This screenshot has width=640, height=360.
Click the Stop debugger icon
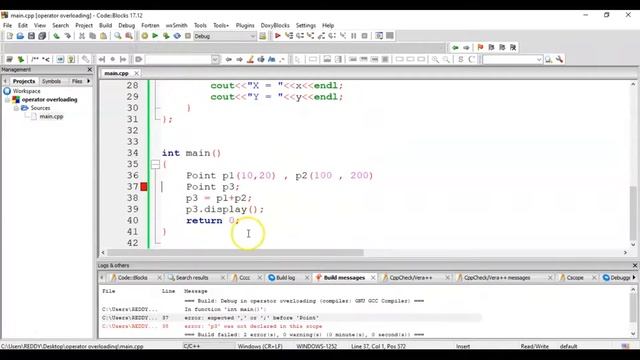click(x=365, y=36)
